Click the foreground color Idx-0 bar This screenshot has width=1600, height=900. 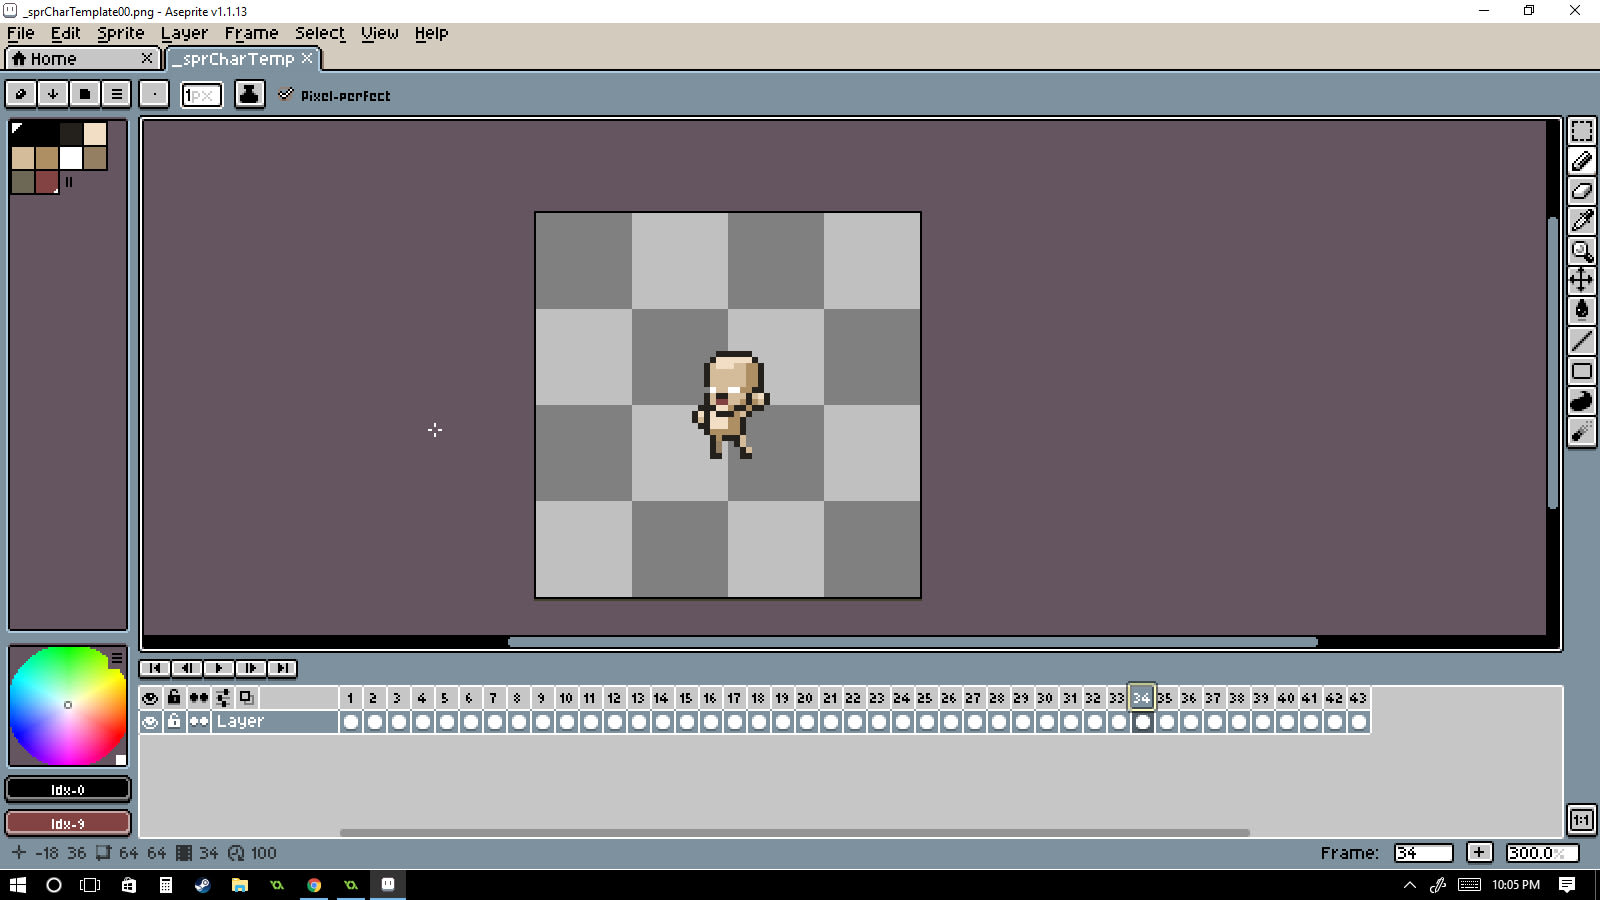tap(68, 790)
